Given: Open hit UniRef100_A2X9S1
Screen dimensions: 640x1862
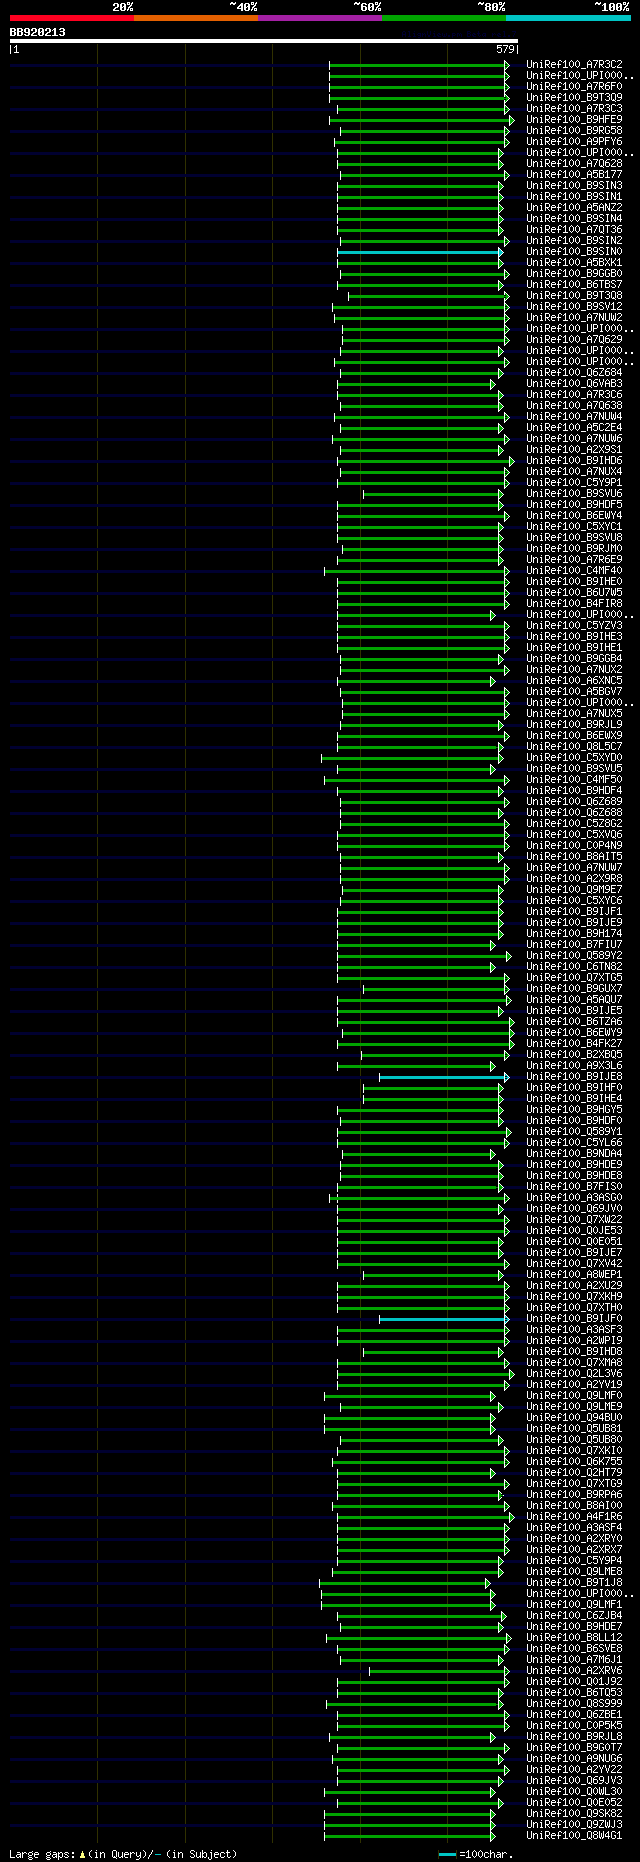Looking at the screenshot, I should pos(574,450).
